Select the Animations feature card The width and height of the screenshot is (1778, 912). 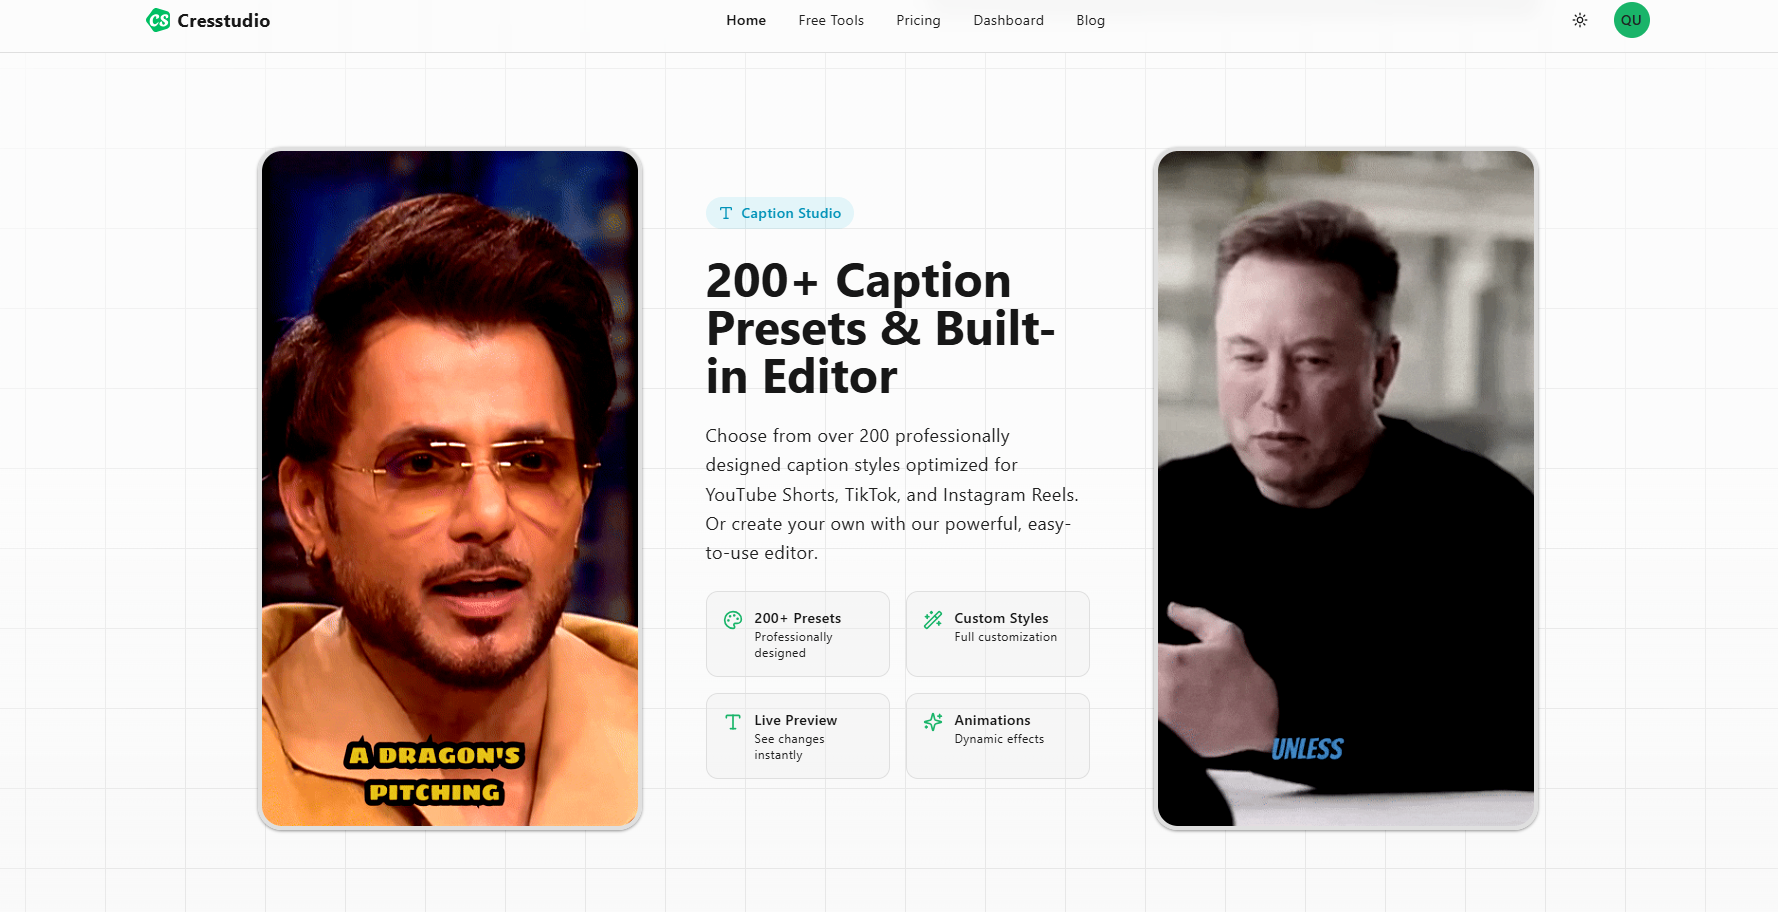coord(997,736)
